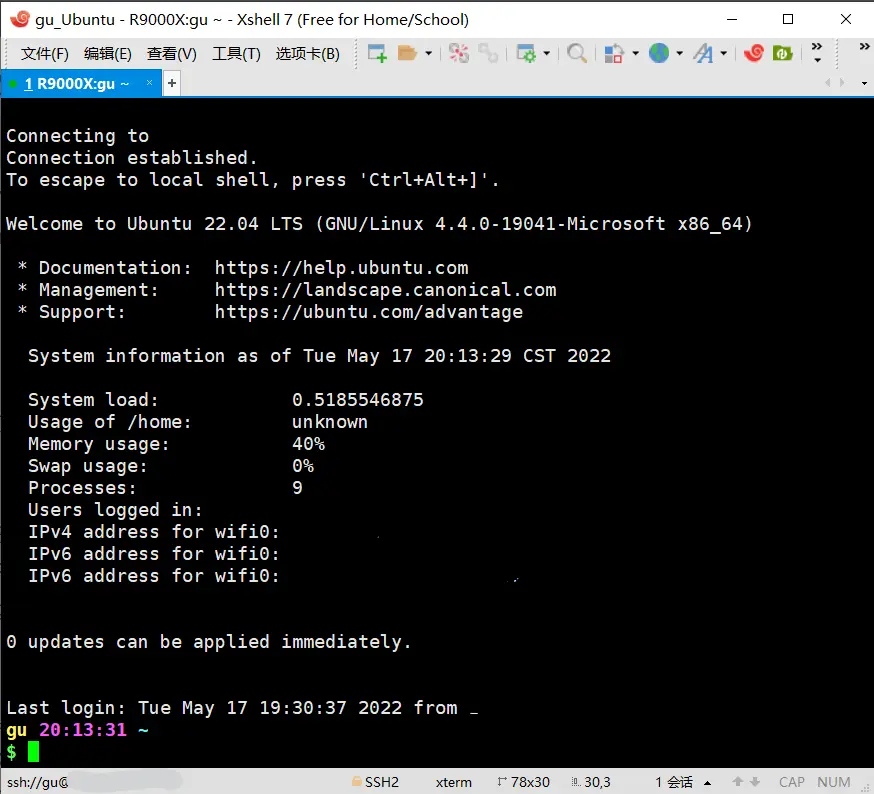Click the Find magnifying glass icon
This screenshot has height=794, width=874.
[x=577, y=53]
